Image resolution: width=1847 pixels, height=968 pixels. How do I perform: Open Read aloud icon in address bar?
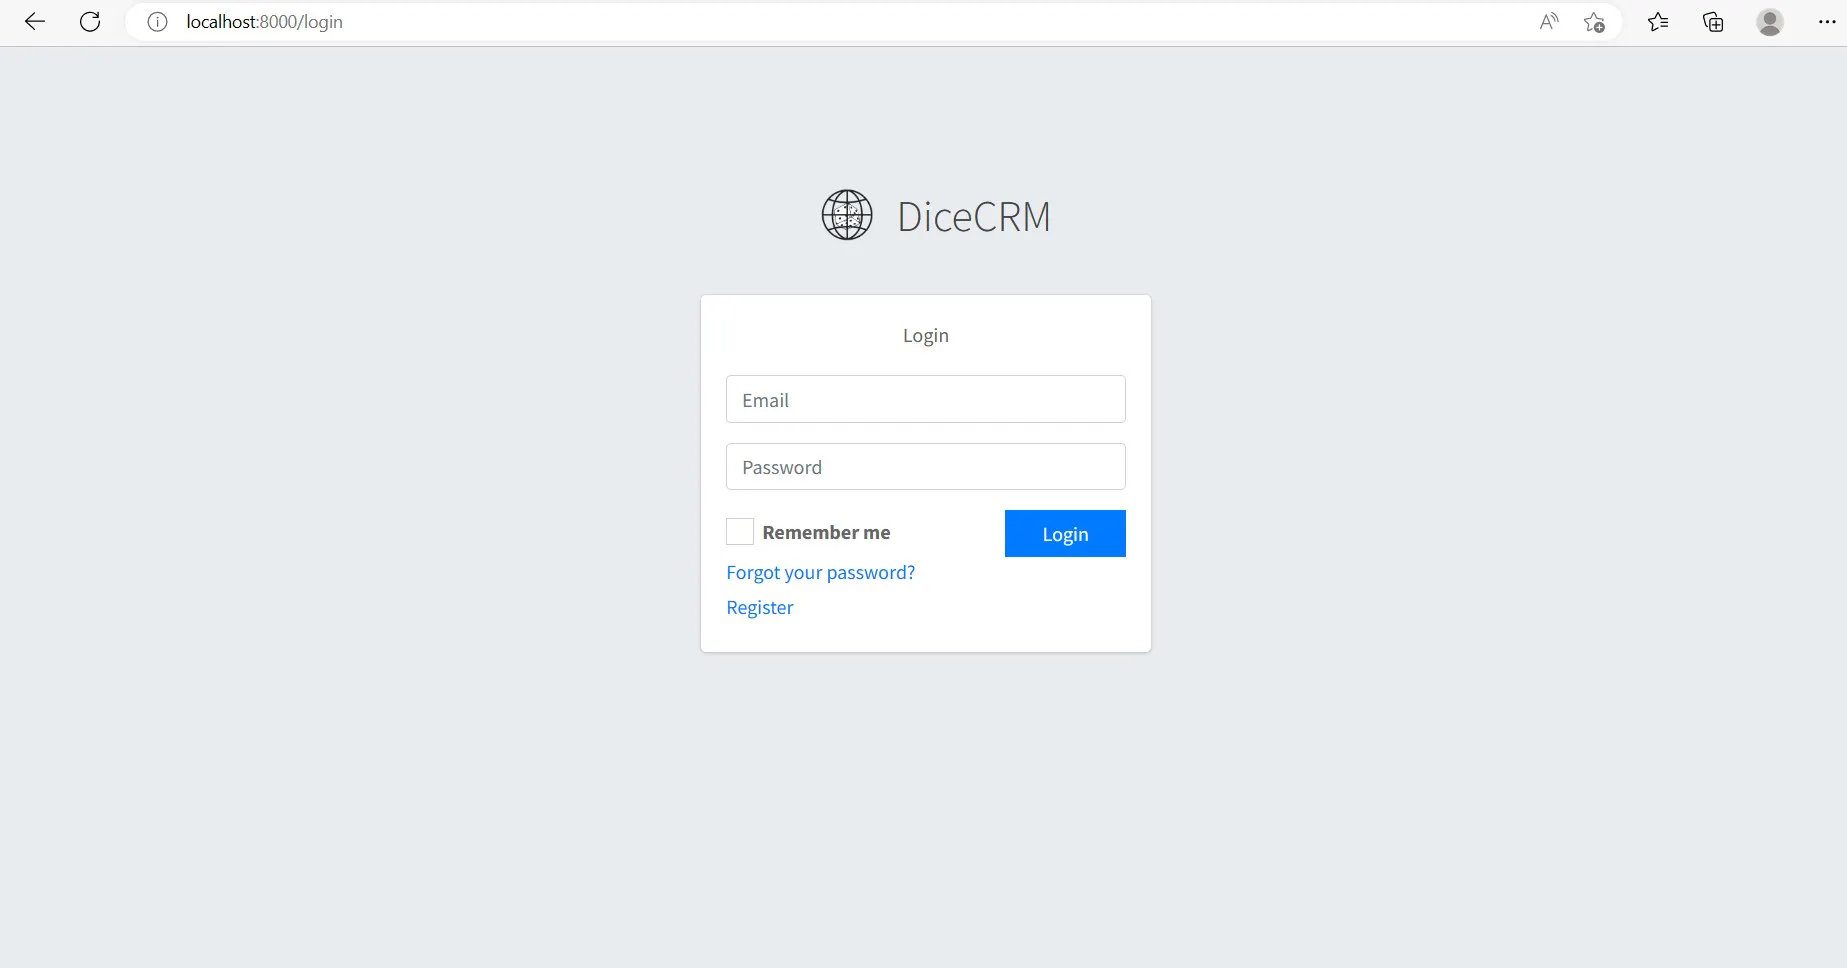1549,22
